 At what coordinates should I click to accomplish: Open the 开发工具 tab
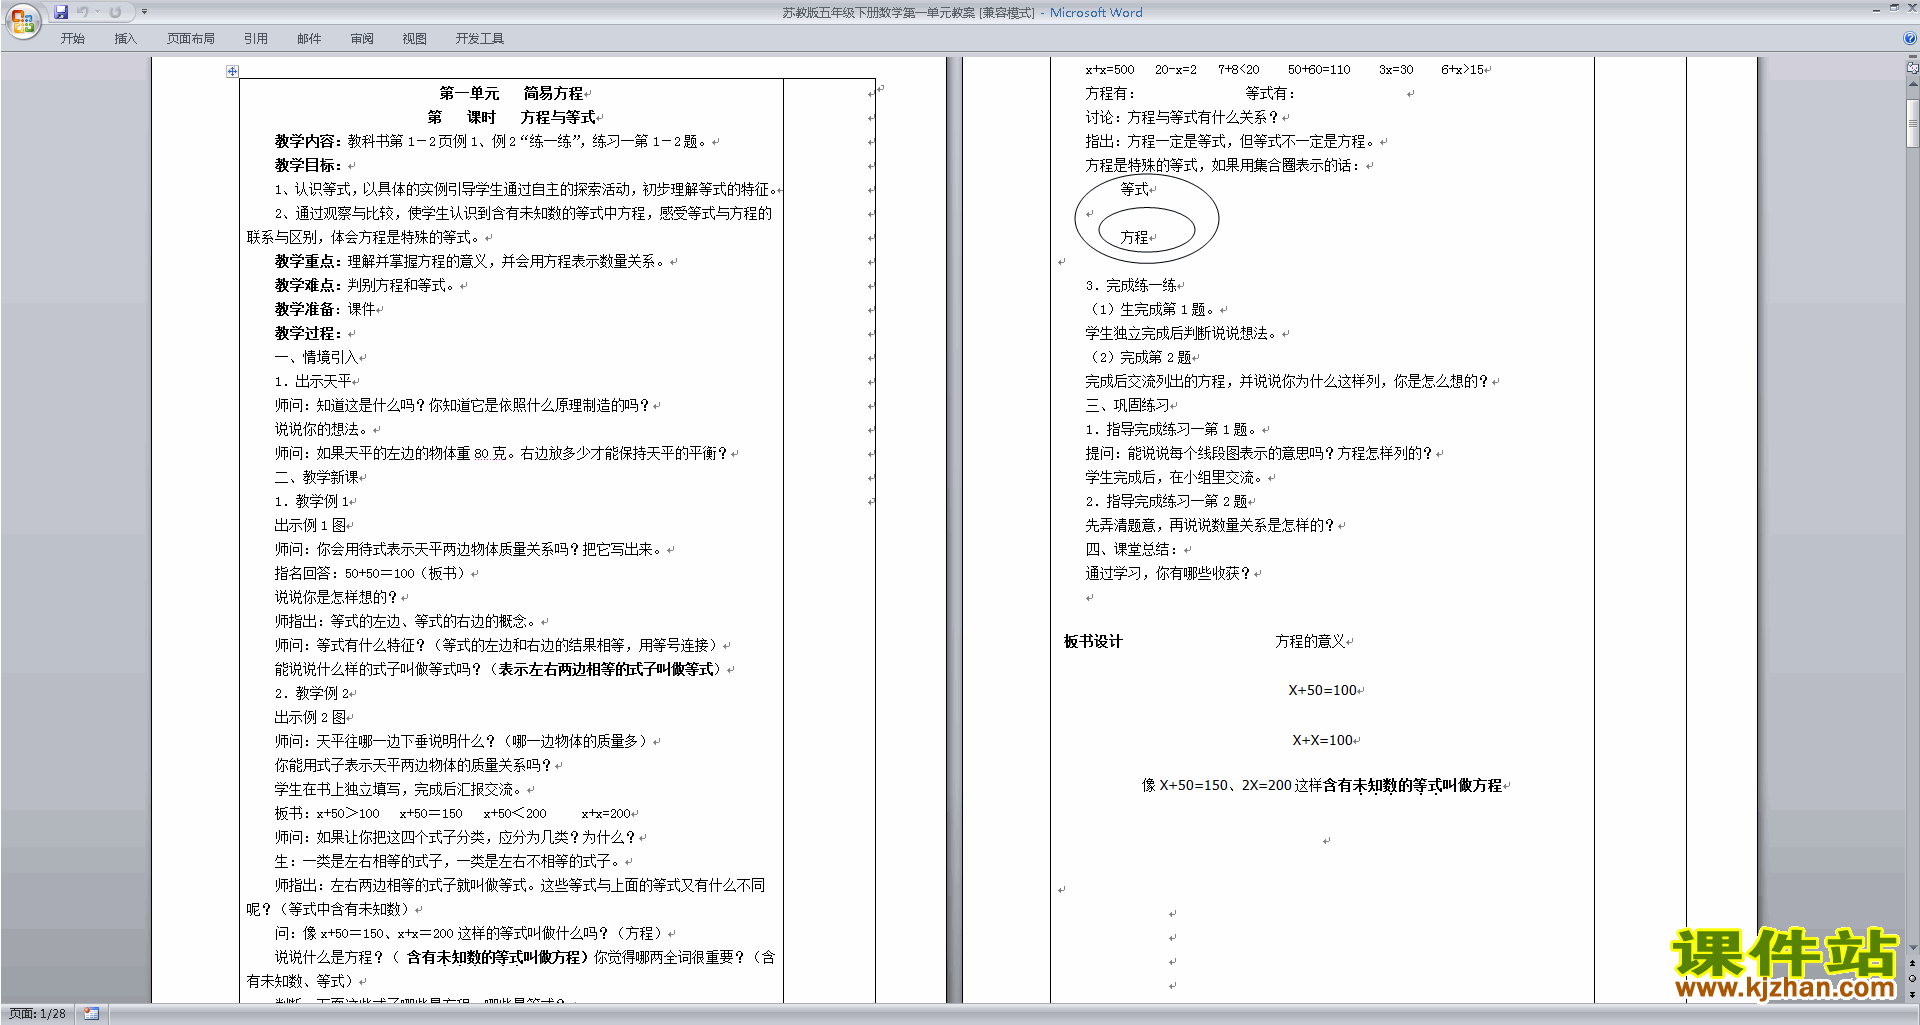479,39
